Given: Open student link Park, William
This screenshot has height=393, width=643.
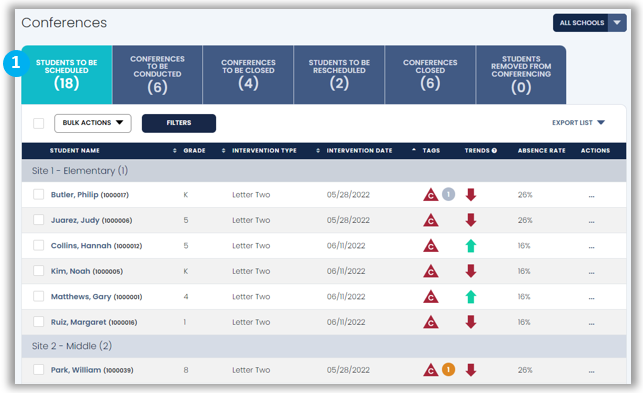Looking at the screenshot, I should [x=92, y=370].
